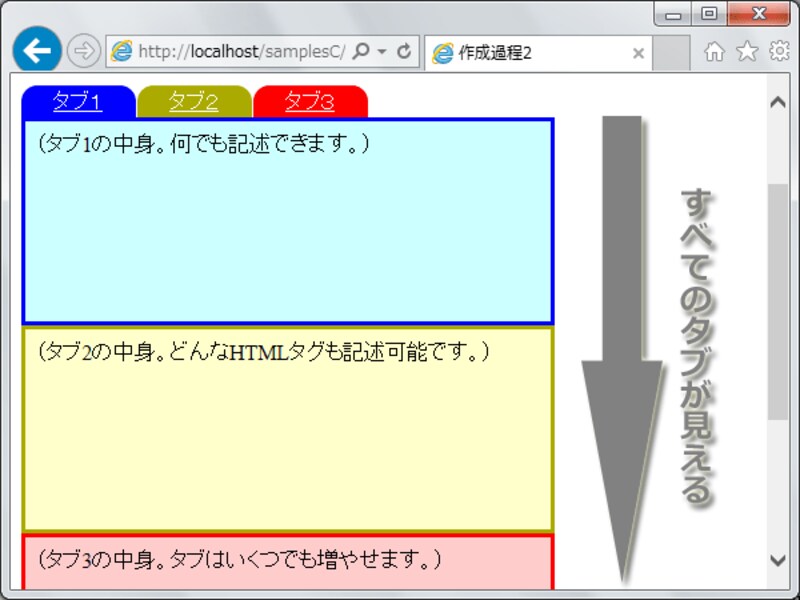Click the タブ3 red tab link
The image size is (800, 600).
click(310, 101)
